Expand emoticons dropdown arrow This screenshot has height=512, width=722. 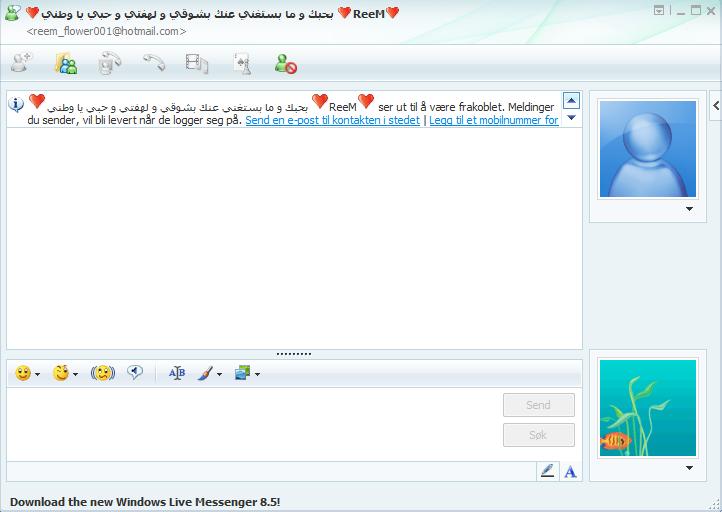pos(37,374)
